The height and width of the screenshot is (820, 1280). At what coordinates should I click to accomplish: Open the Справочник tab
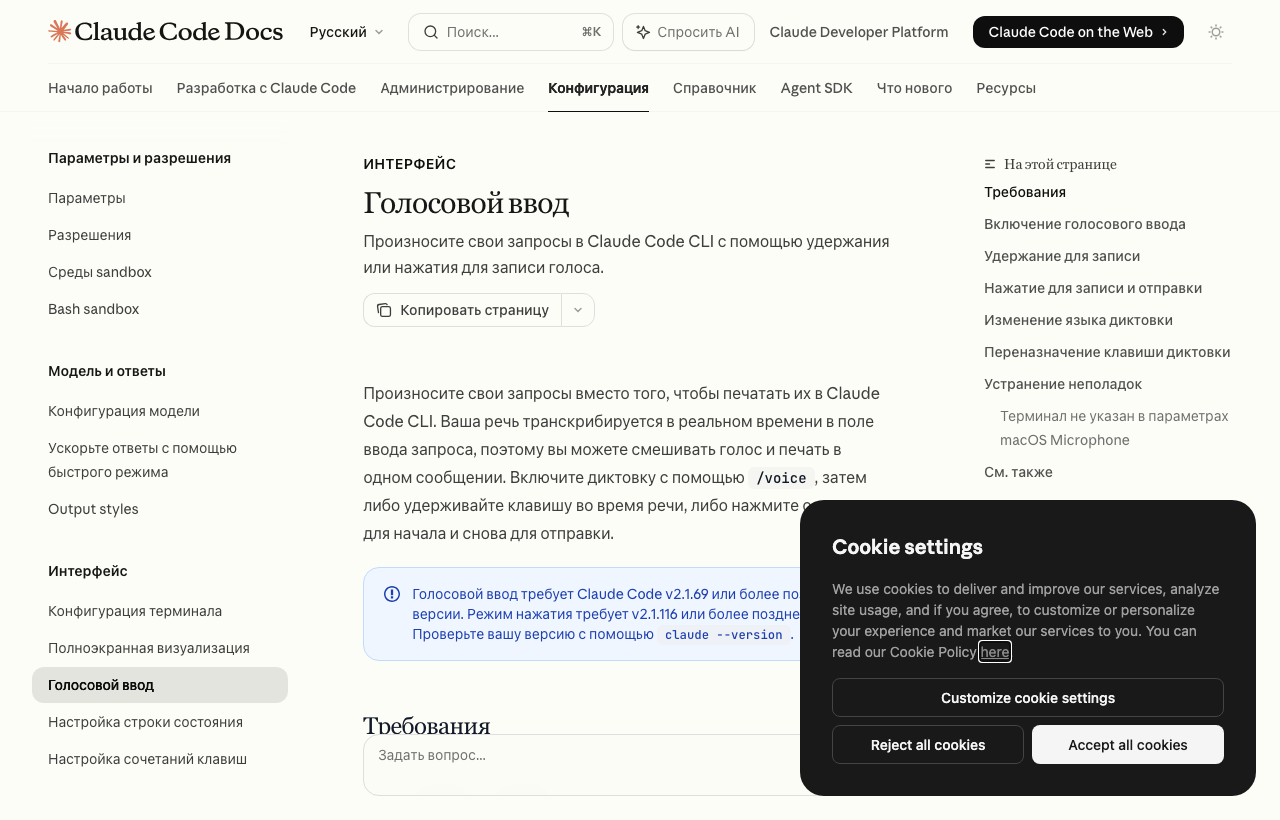(x=715, y=88)
